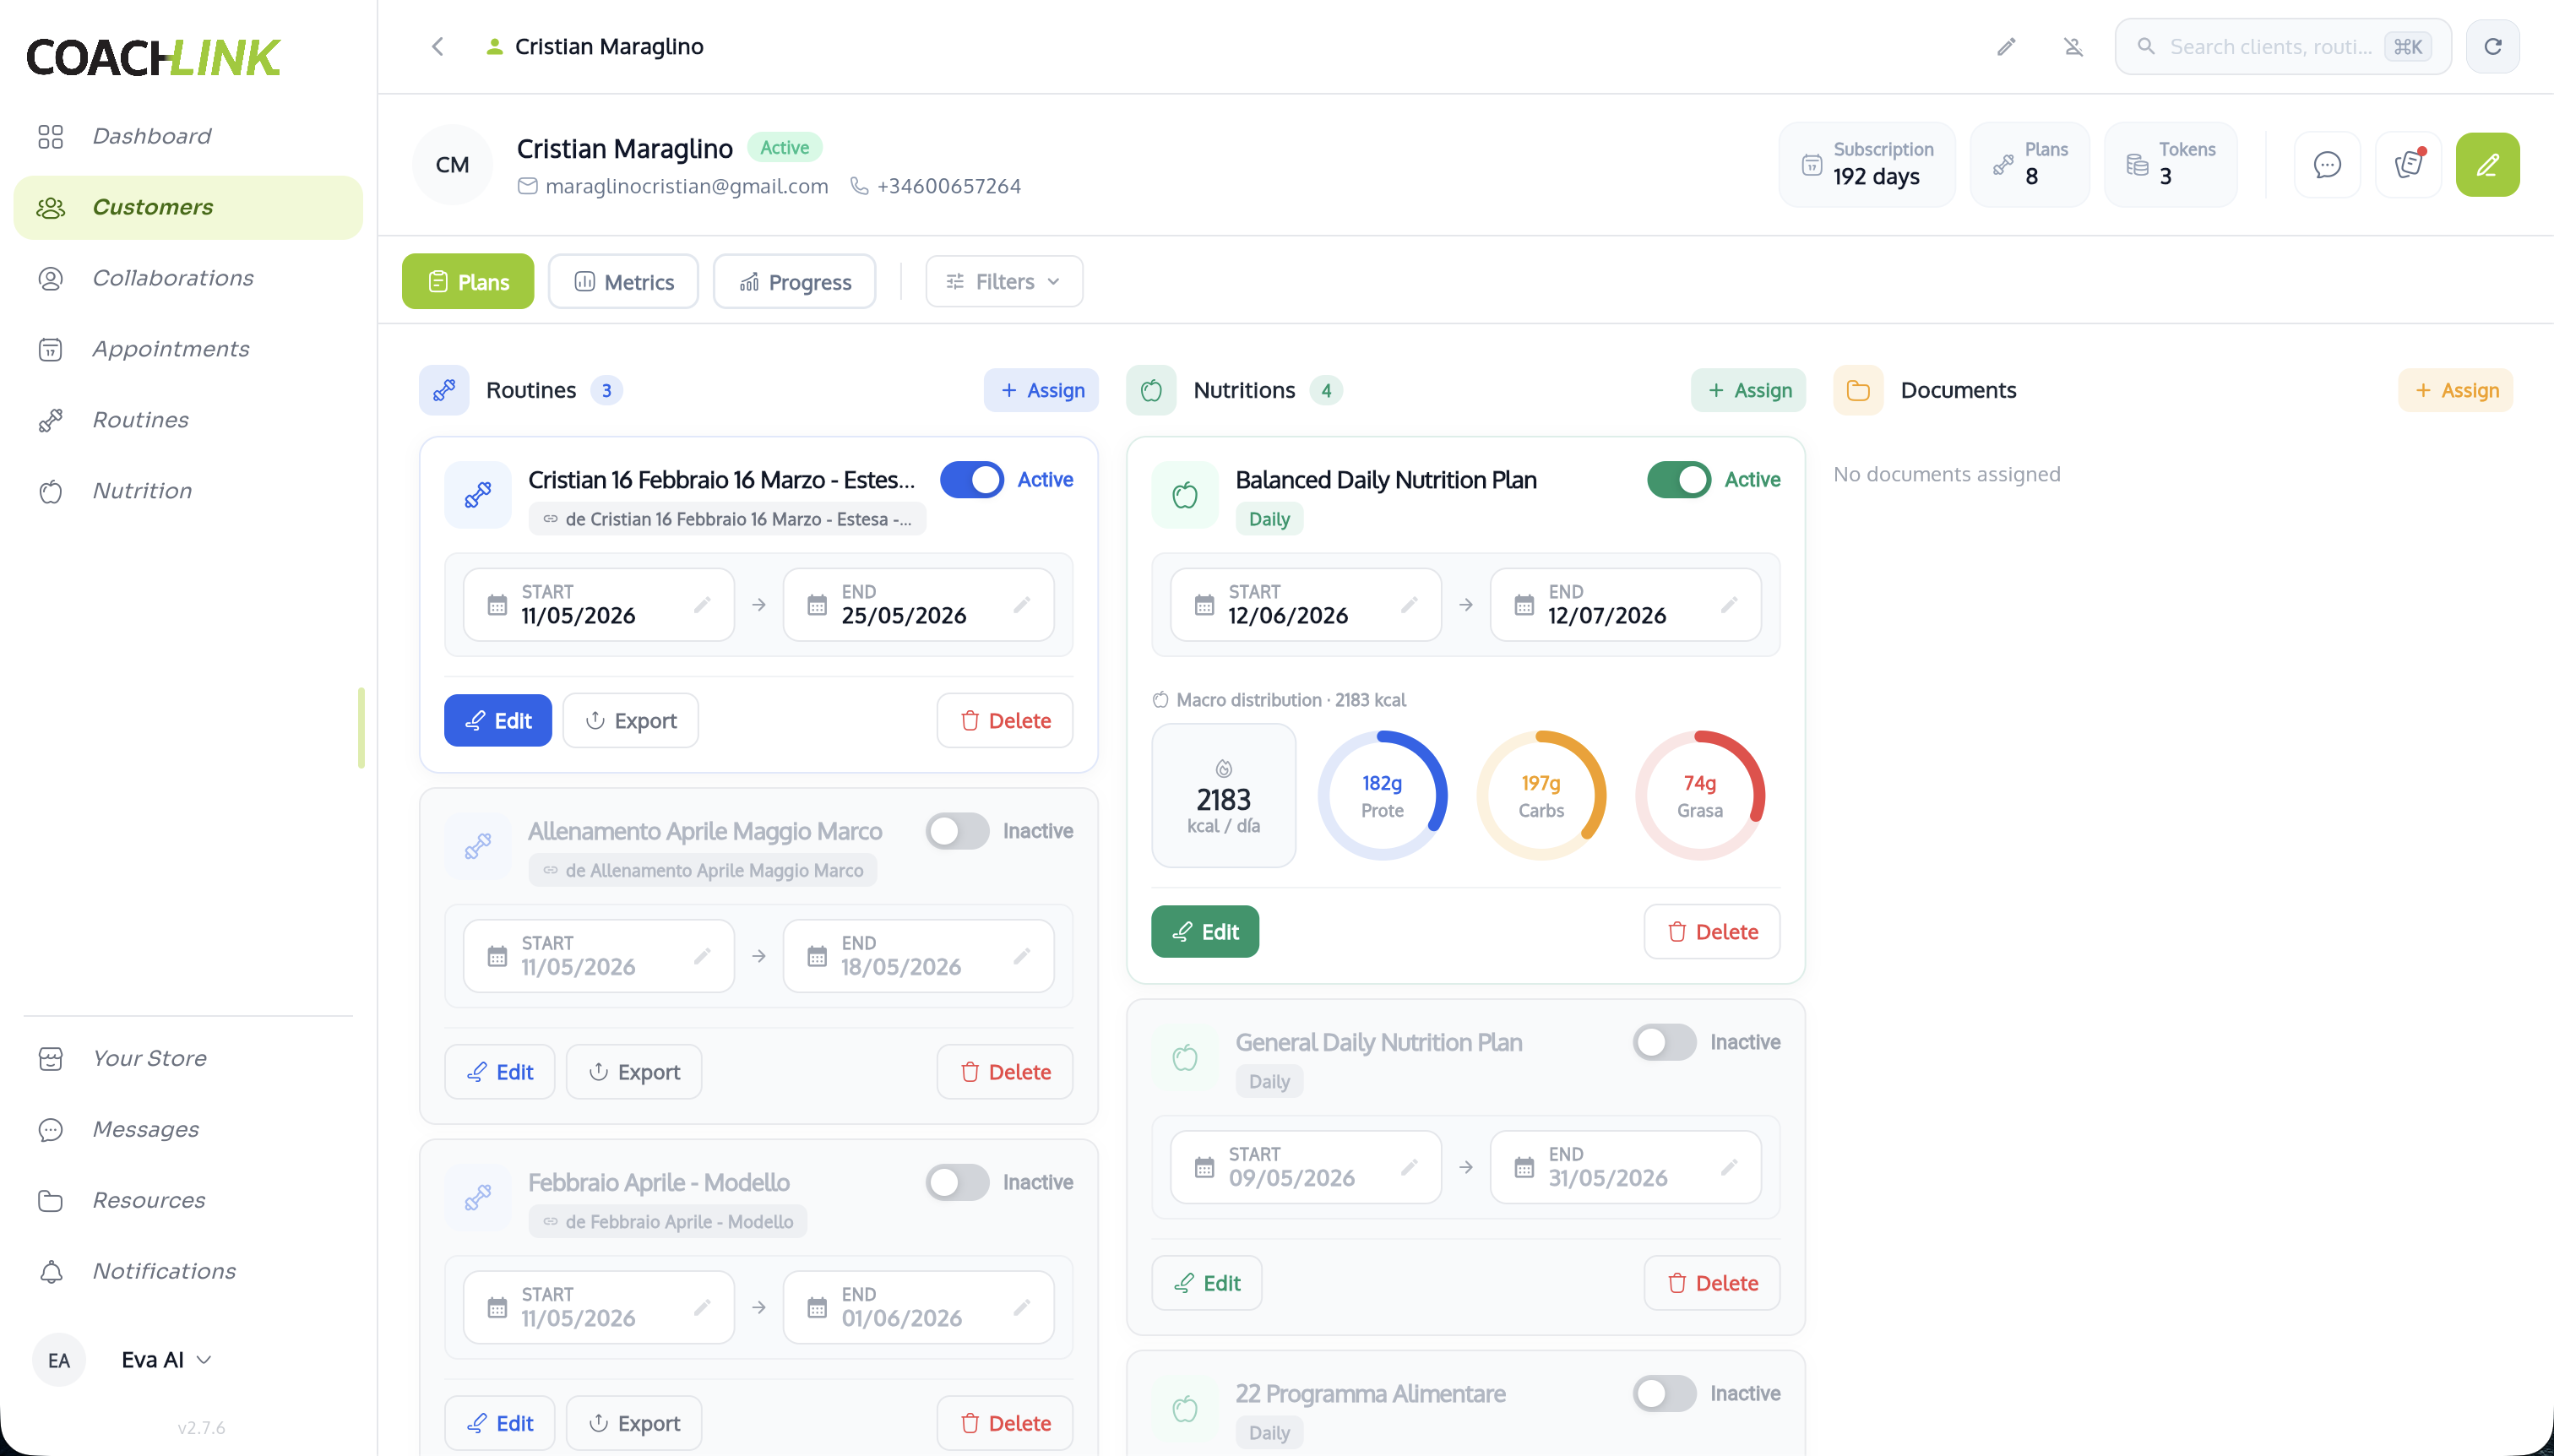Click the CoachLink logo

[x=153, y=57]
